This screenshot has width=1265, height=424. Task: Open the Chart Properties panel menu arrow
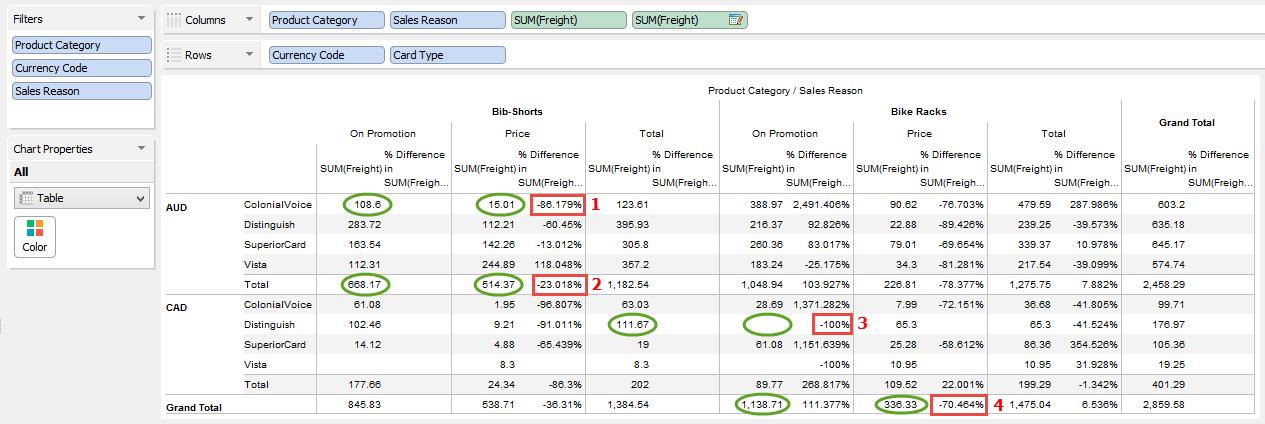click(x=141, y=149)
